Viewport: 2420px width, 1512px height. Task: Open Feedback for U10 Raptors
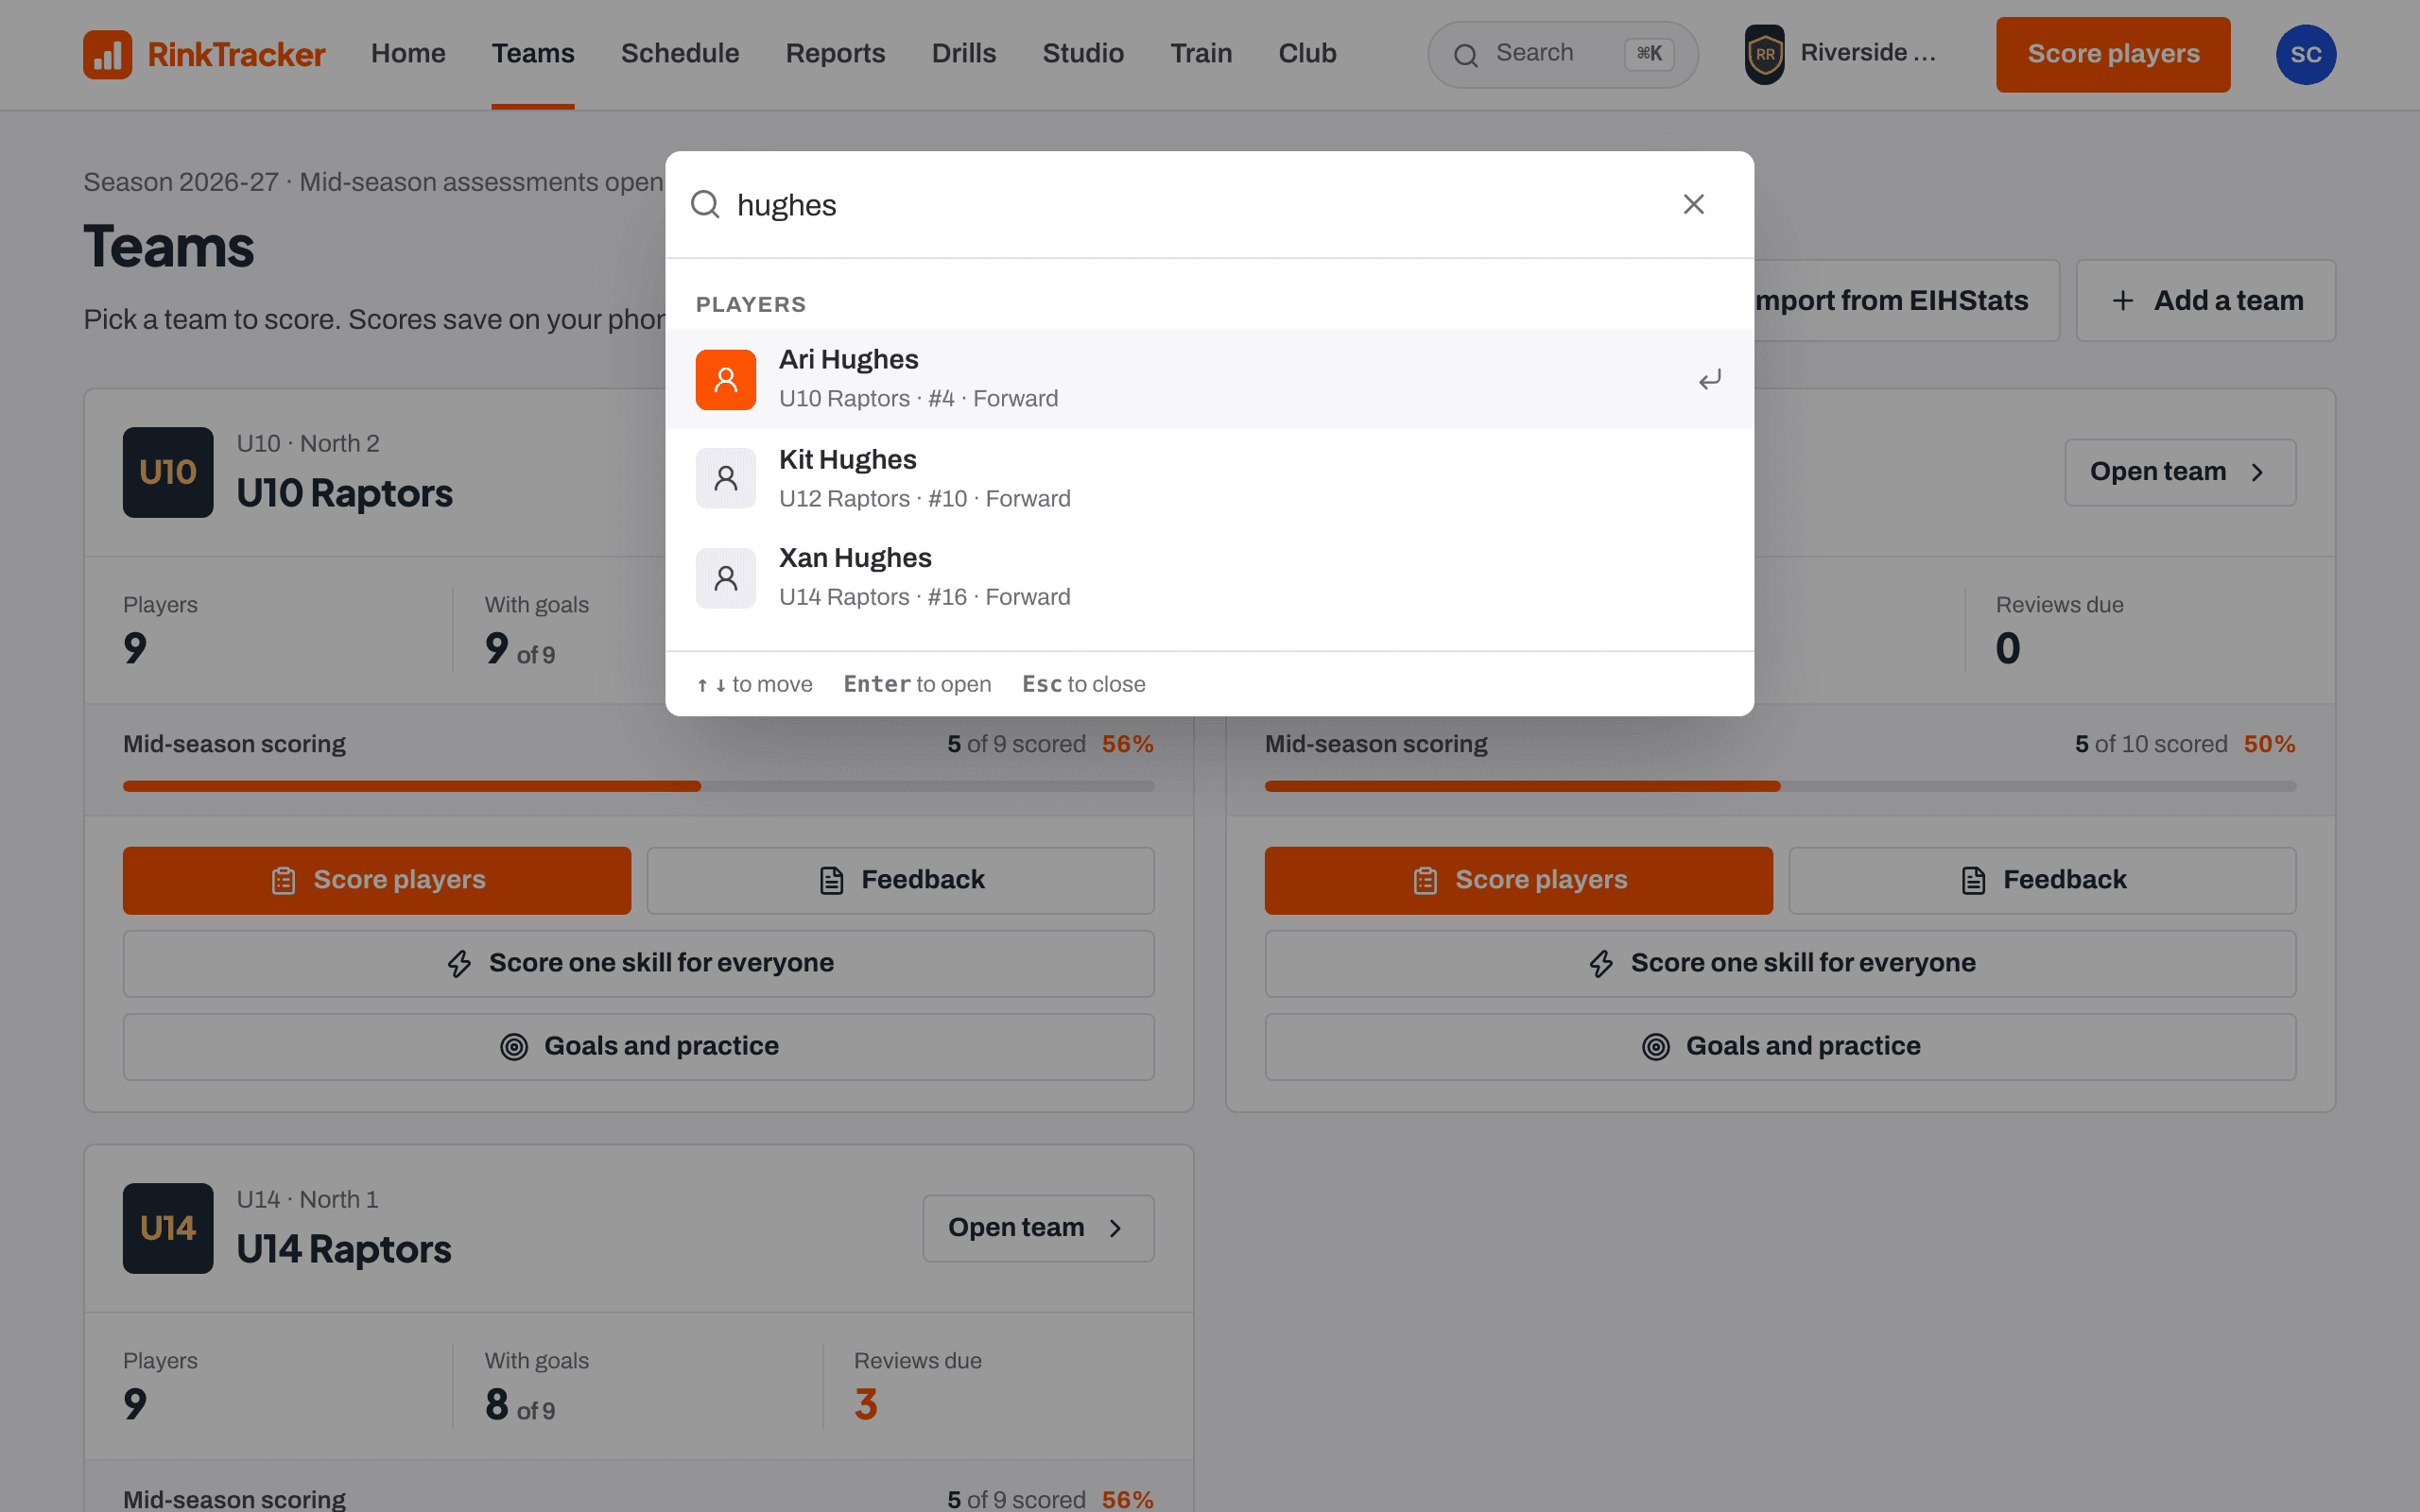[900, 881]
